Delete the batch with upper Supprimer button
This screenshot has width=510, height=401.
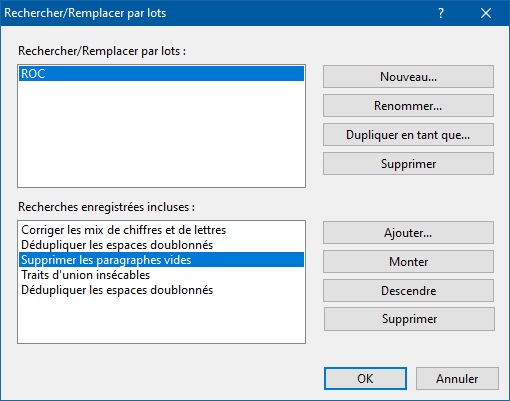click(408, 164)
